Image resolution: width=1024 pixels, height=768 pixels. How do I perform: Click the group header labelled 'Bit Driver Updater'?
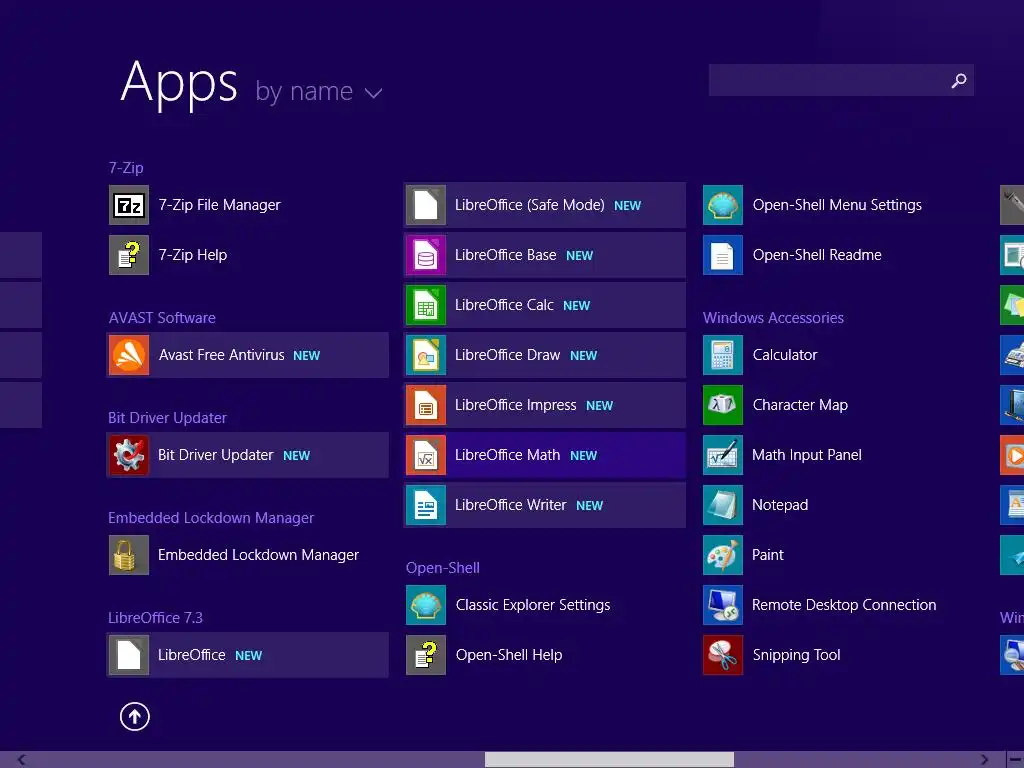coord(167,418)
